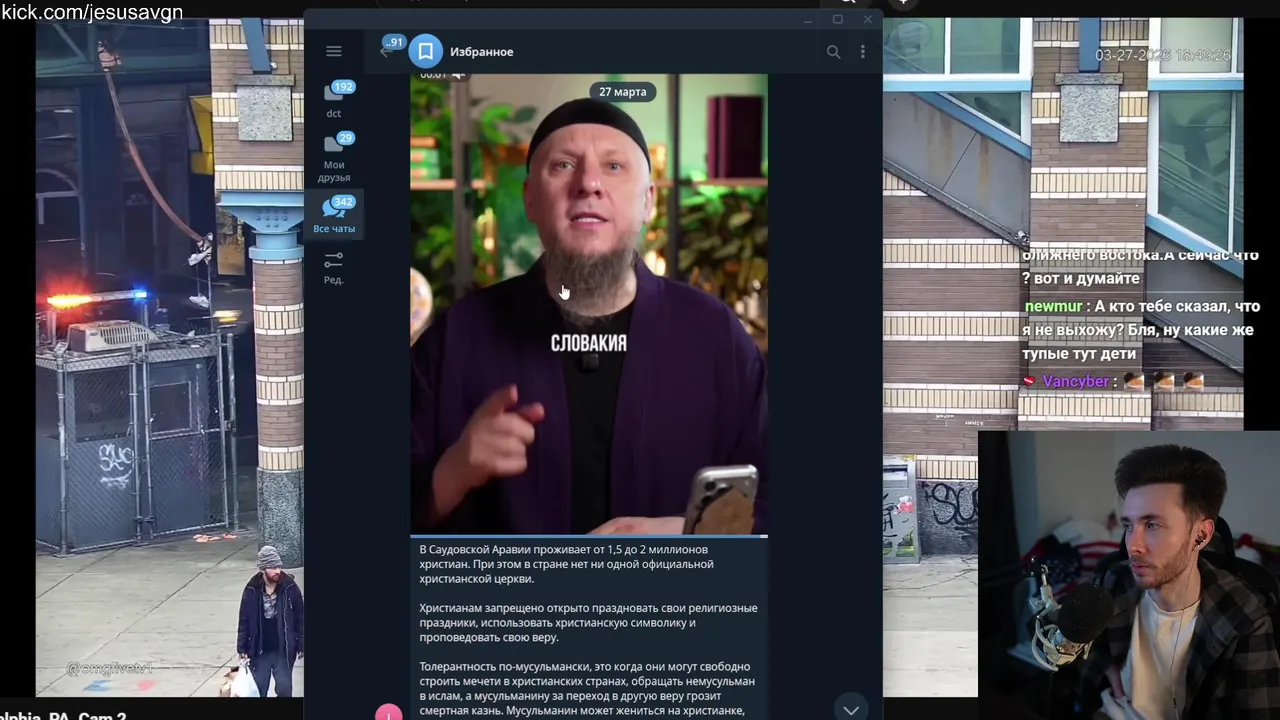Click the paragraph starting Толерантность по-мусульмански

(x=587, y=688)
